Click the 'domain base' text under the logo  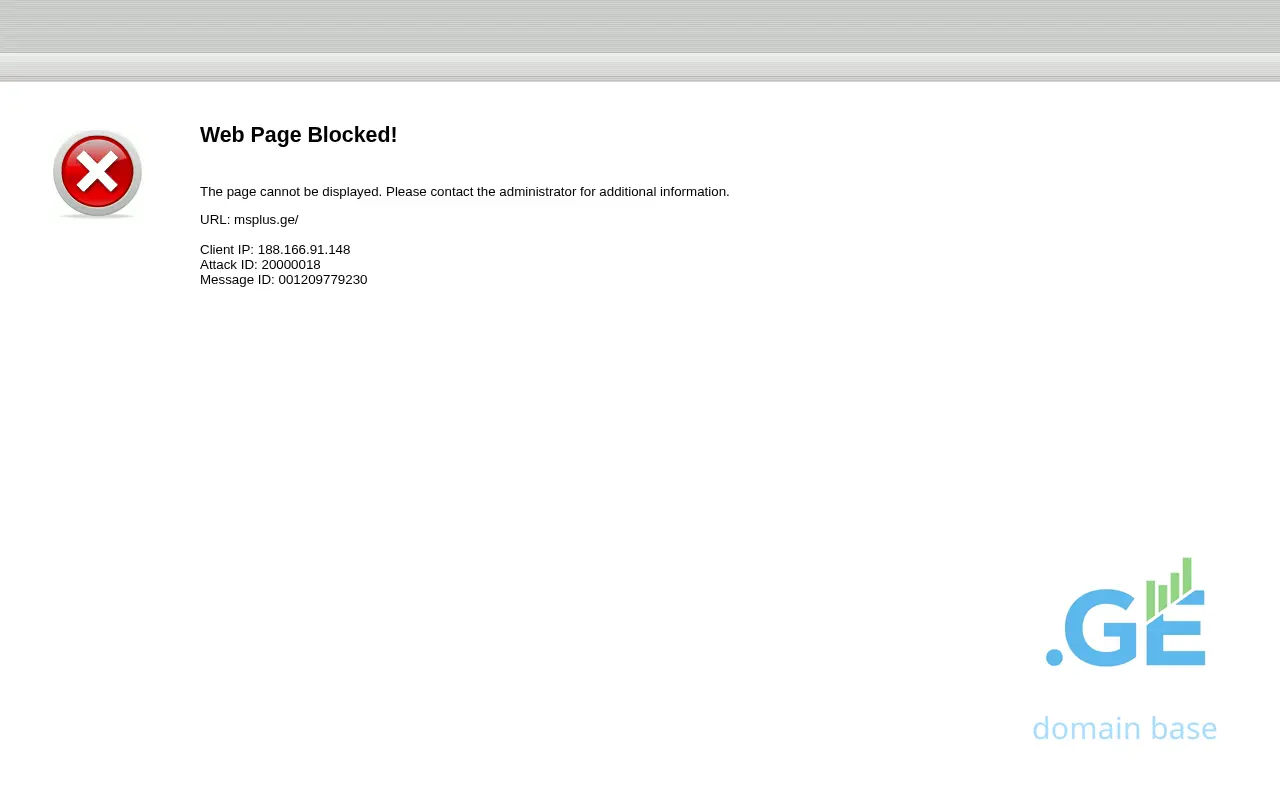pos(1124,728)
